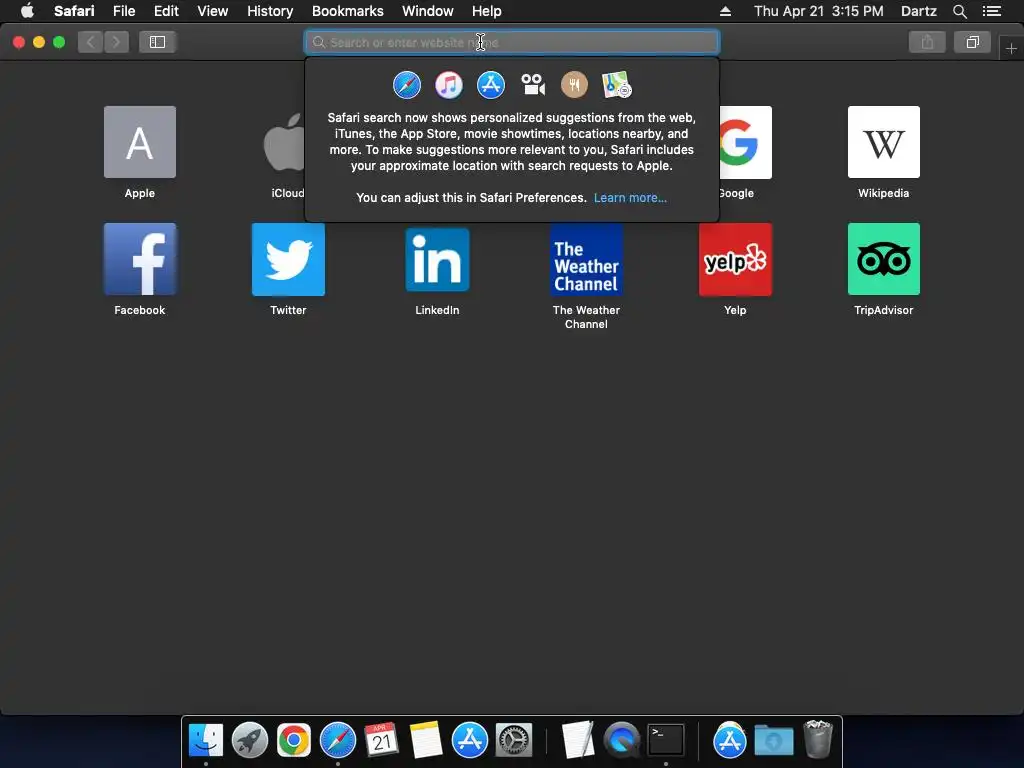Click the Safari compass icon in suggestions popup

[x=407, y=85]
